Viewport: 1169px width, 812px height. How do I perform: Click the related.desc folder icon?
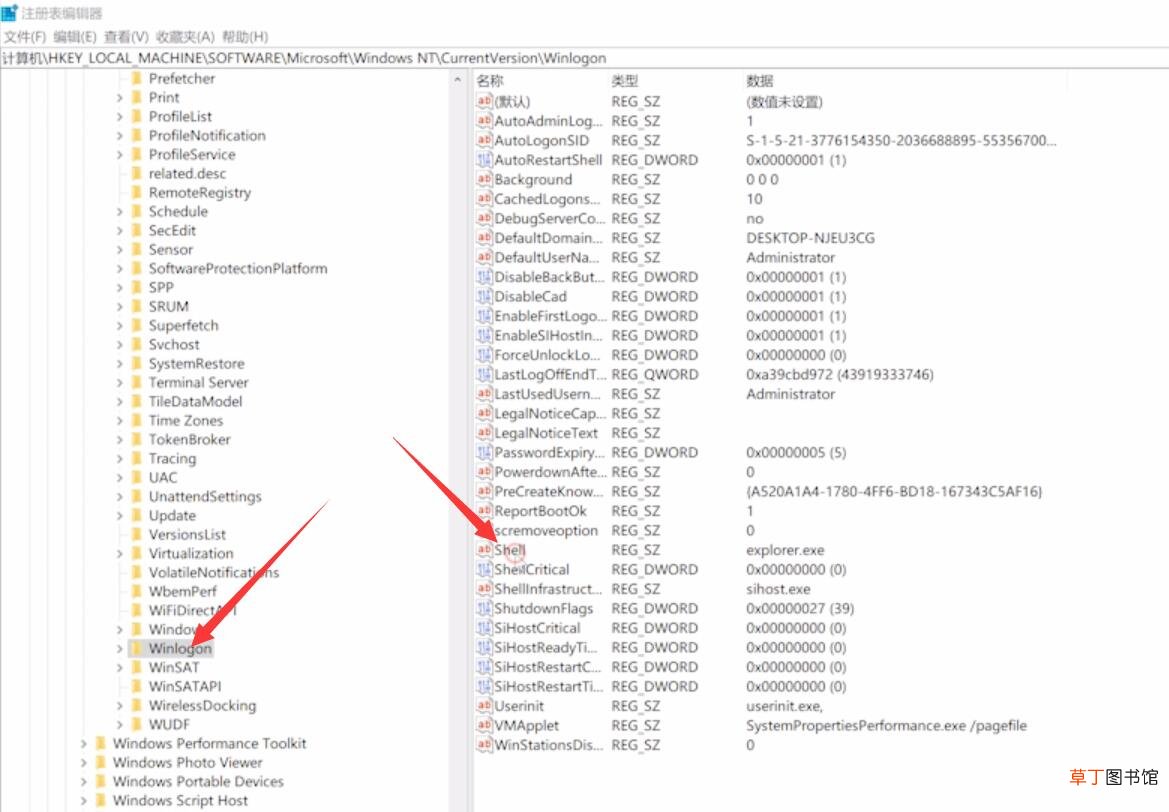[x=136, y=173]
